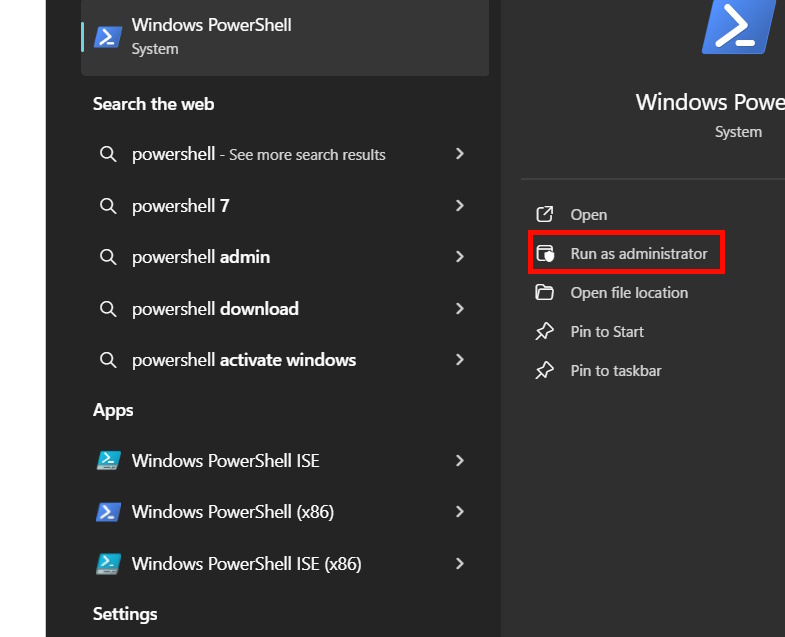Viewport: 785px width, 637px height.
Task: Click search icon beside 'powershell 7'
Action: click(x=108, y=205)
